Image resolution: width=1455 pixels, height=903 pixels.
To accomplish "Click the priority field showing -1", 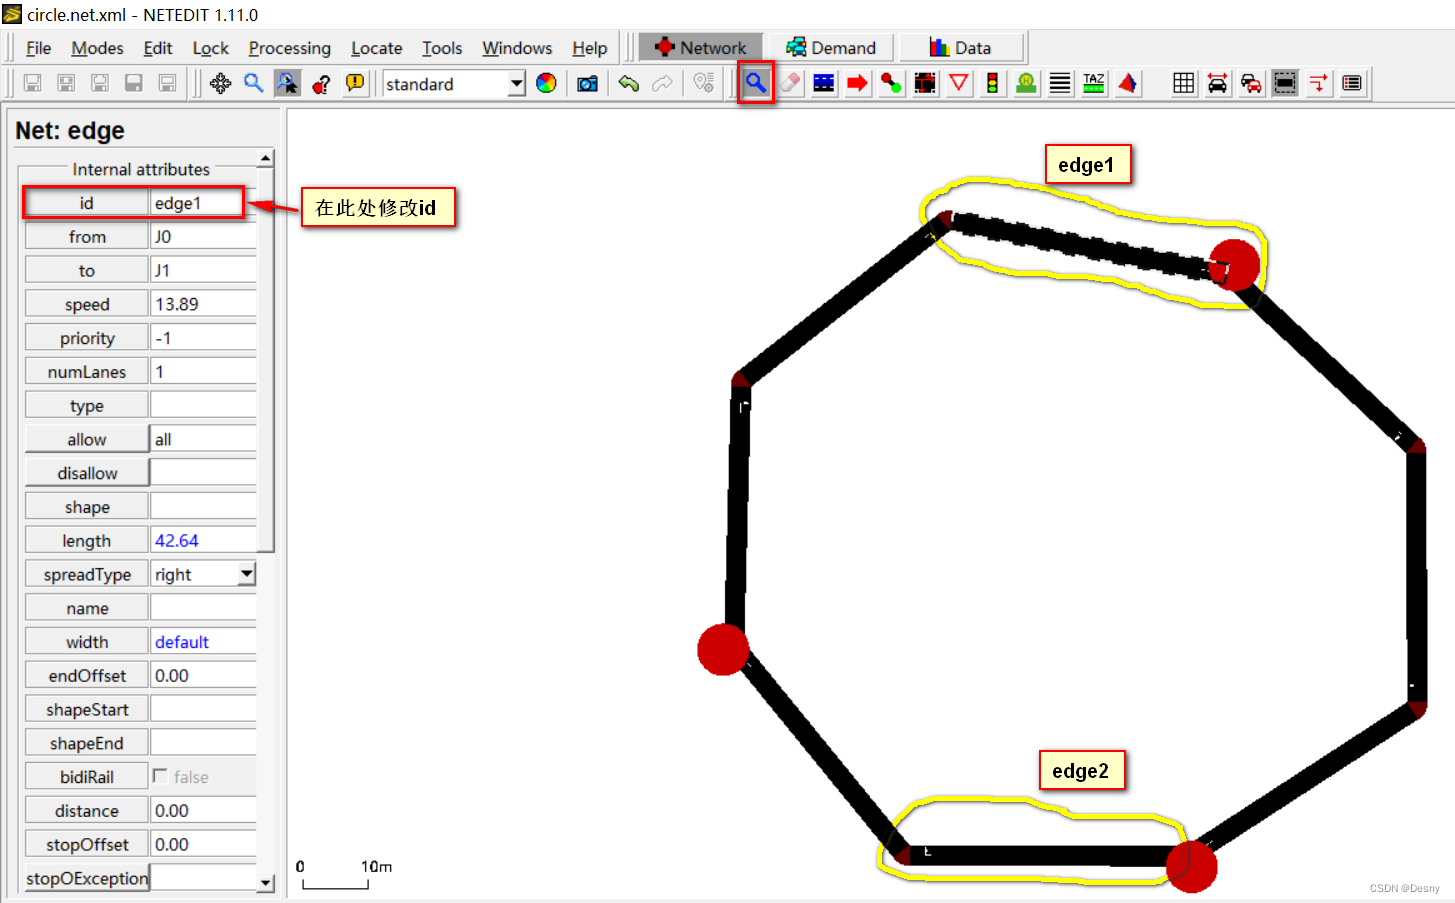I will (x=203, y=338).
